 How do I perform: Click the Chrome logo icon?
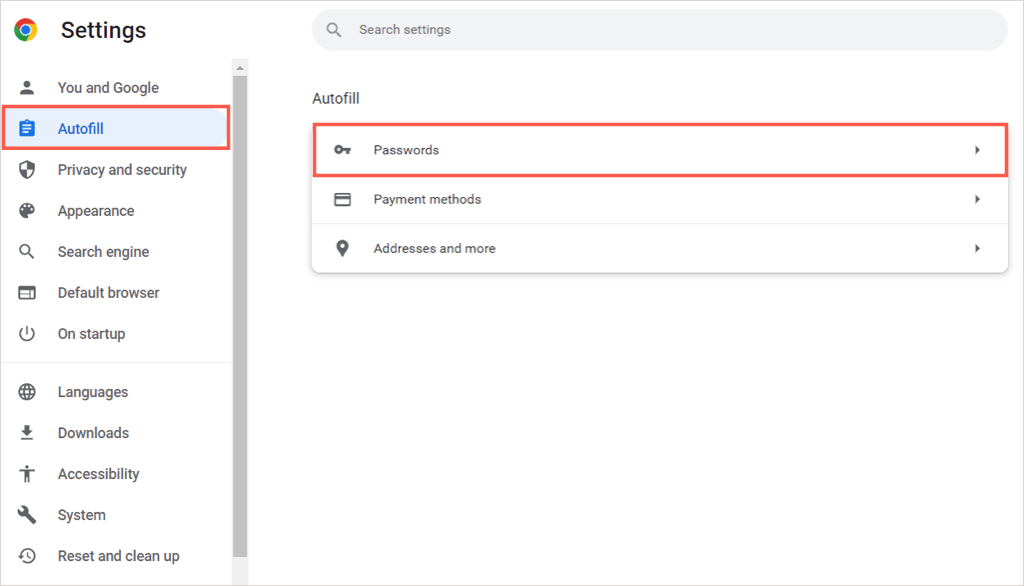[x=26, y=30]
